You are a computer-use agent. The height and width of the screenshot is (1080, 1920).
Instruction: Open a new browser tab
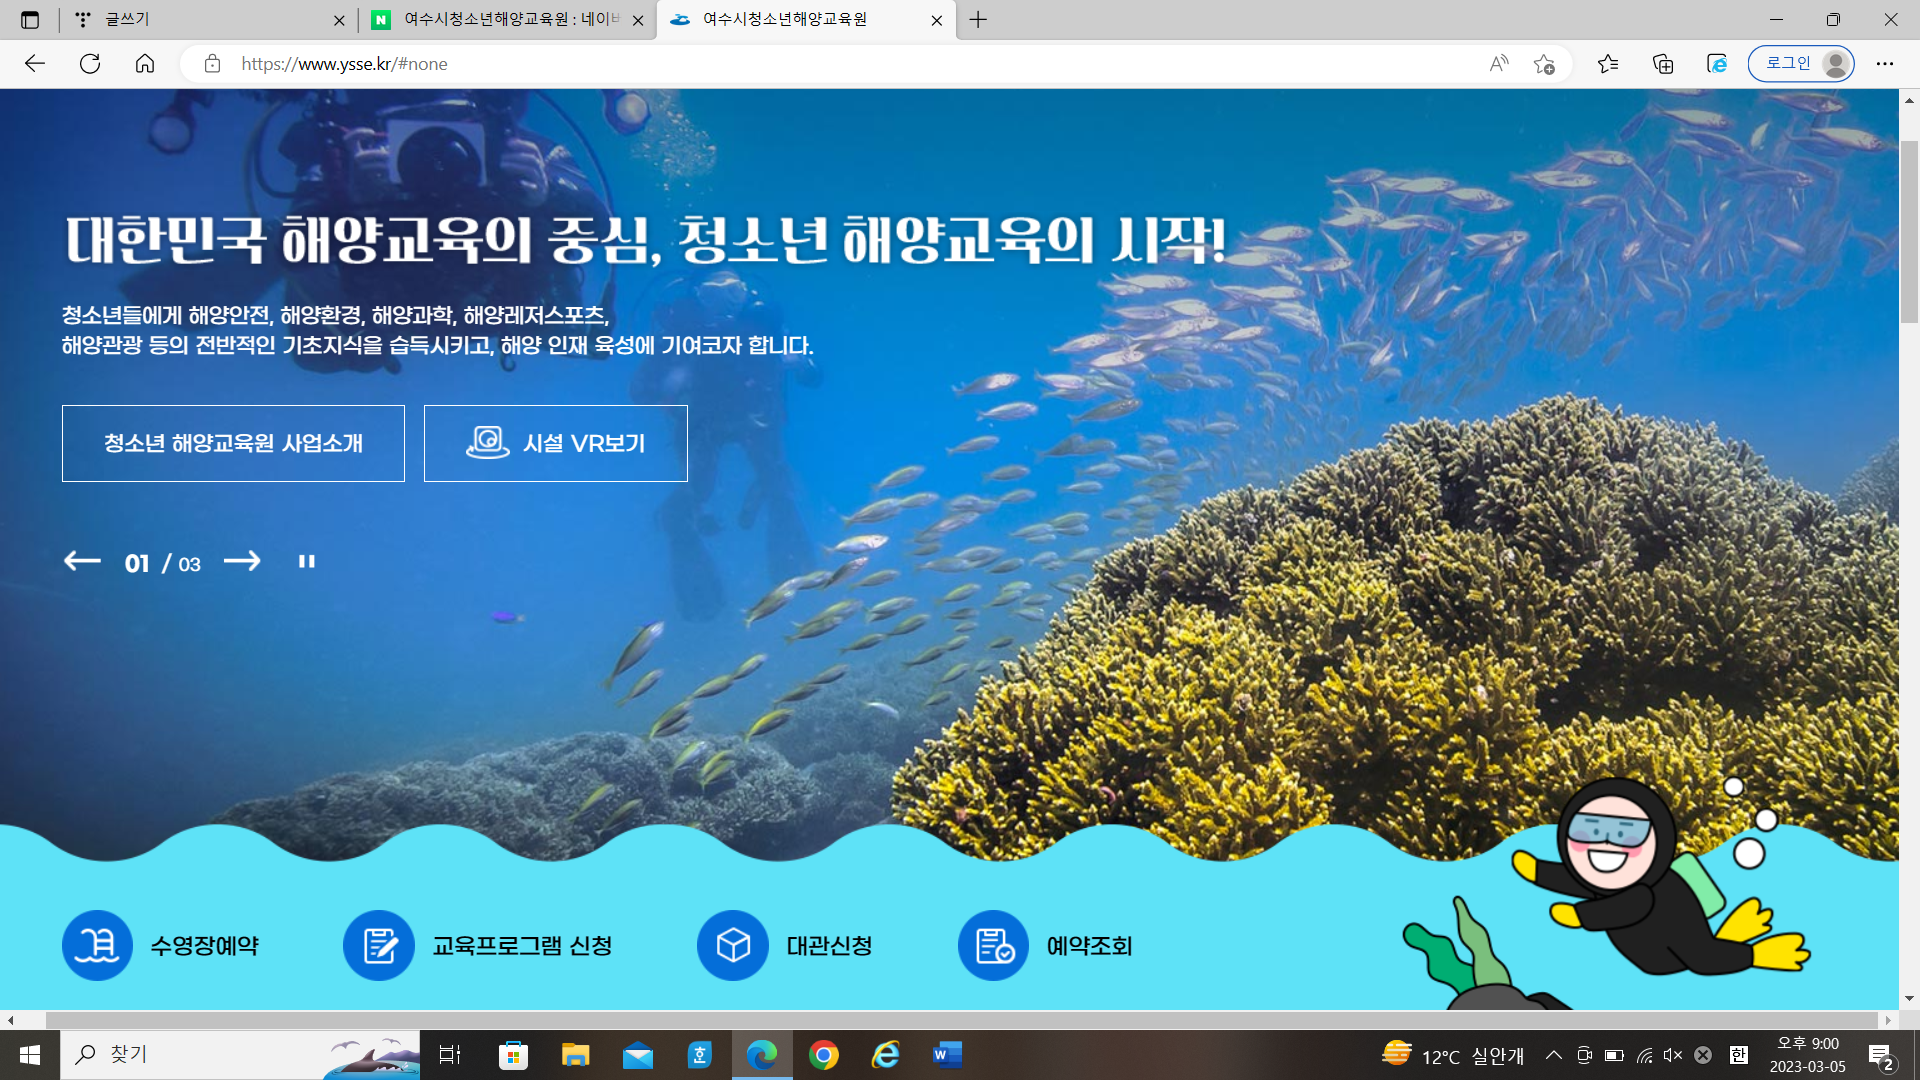[x=978, y=20]
